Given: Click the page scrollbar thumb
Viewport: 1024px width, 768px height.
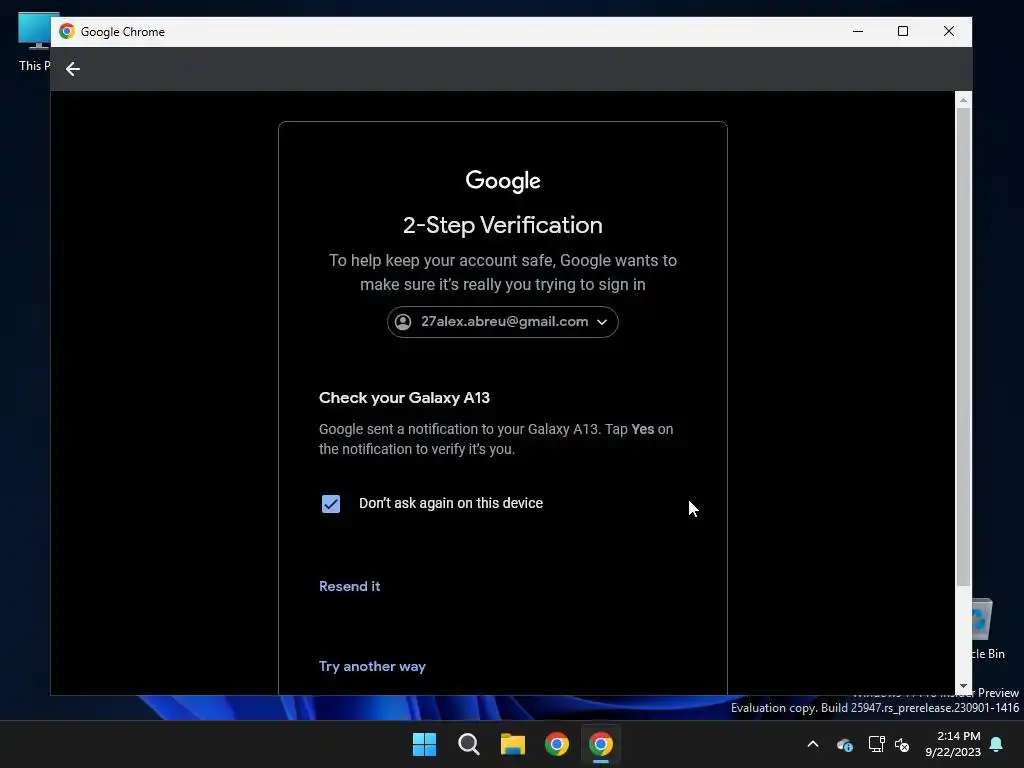Looking at the screenshot, I should [963, 346].
